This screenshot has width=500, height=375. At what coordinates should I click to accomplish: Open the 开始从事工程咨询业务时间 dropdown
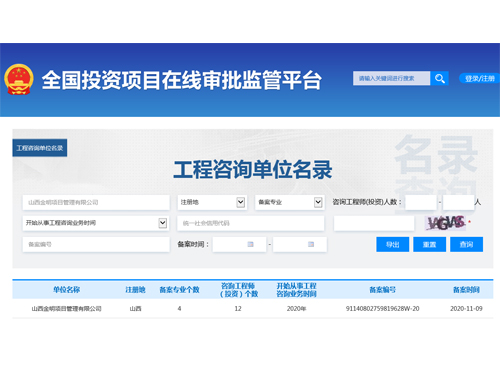click(x=96, y=223)
